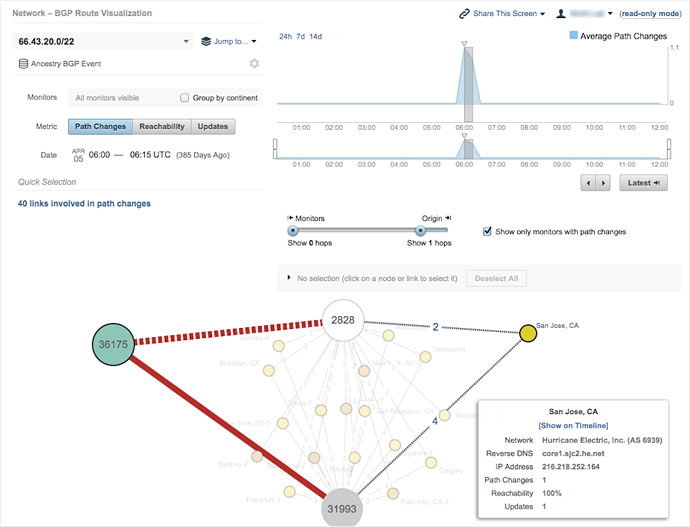690x527 pixels.
Task: Enable Group by continent checkbox
Action: pyautogui.click(x=184, y=98)
